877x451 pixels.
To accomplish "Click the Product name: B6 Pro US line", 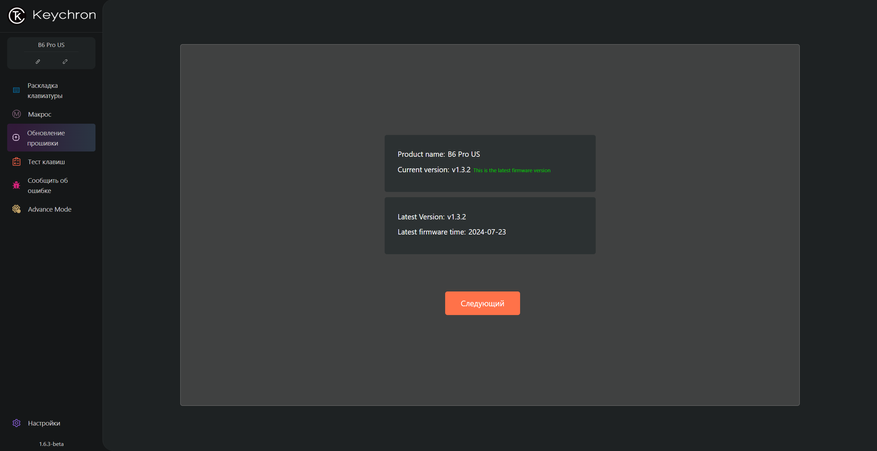I will pos(438,154).
